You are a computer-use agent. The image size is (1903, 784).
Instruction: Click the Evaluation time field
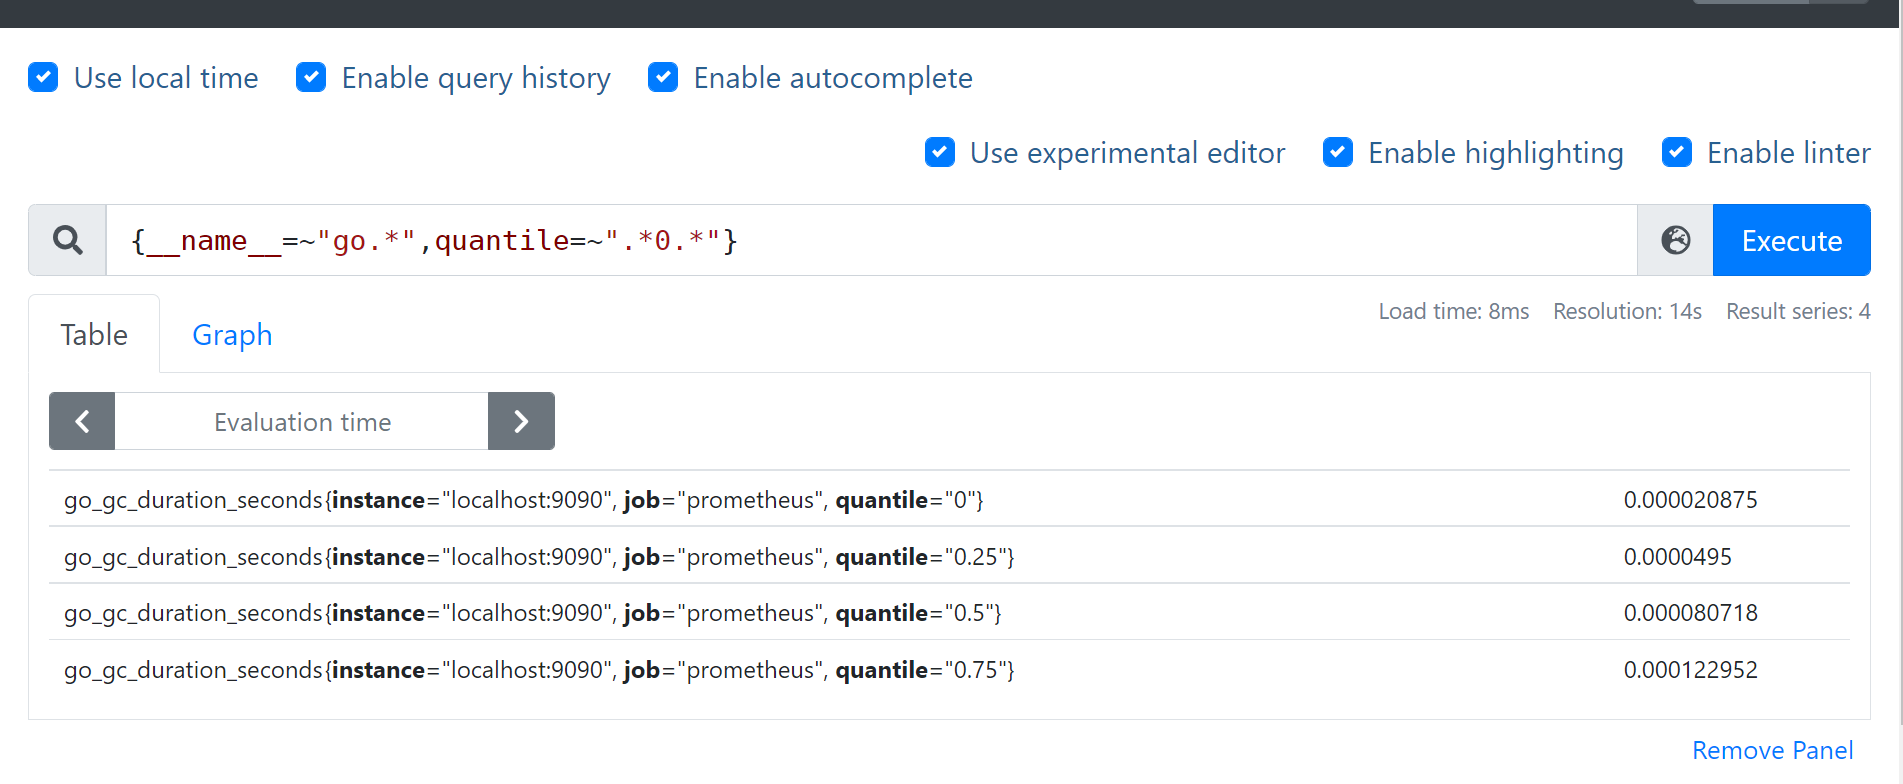tap(302, 422)
